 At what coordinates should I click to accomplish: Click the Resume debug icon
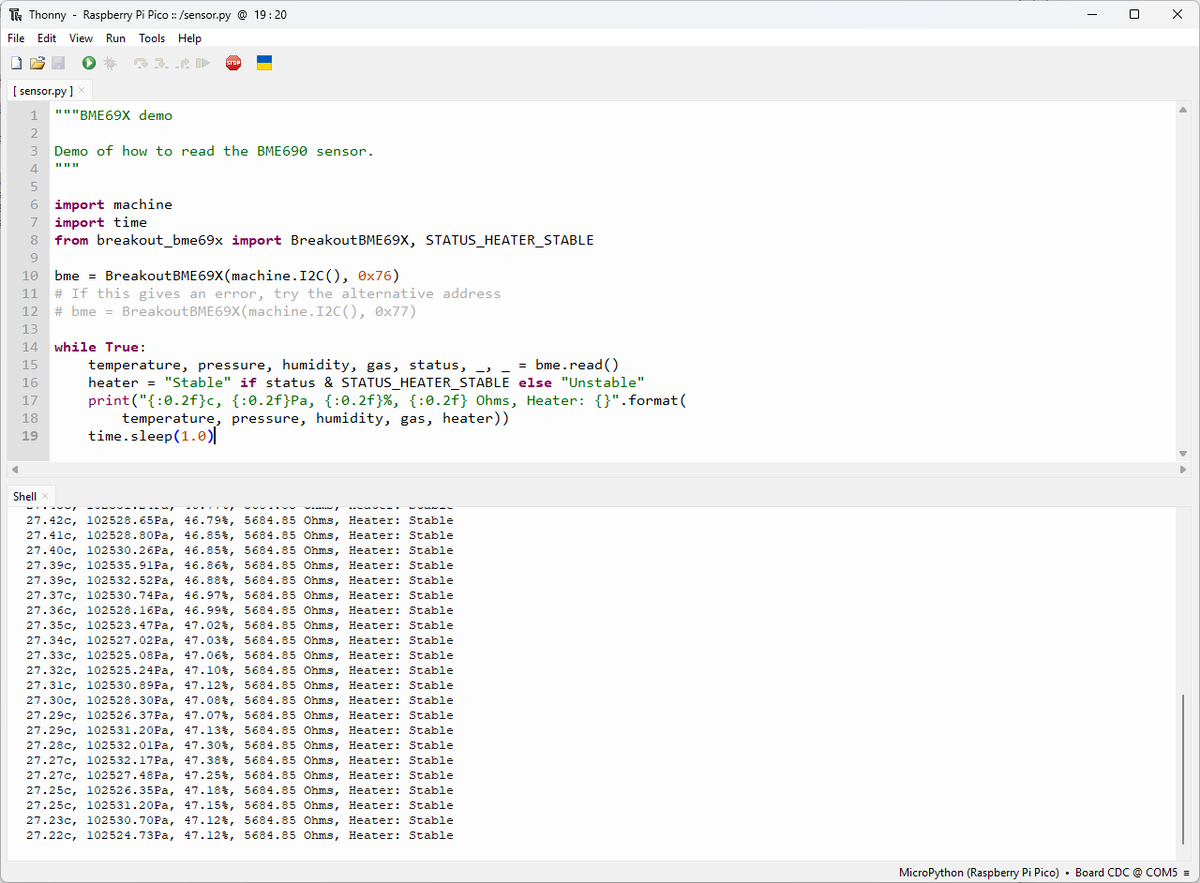(203, 63)
